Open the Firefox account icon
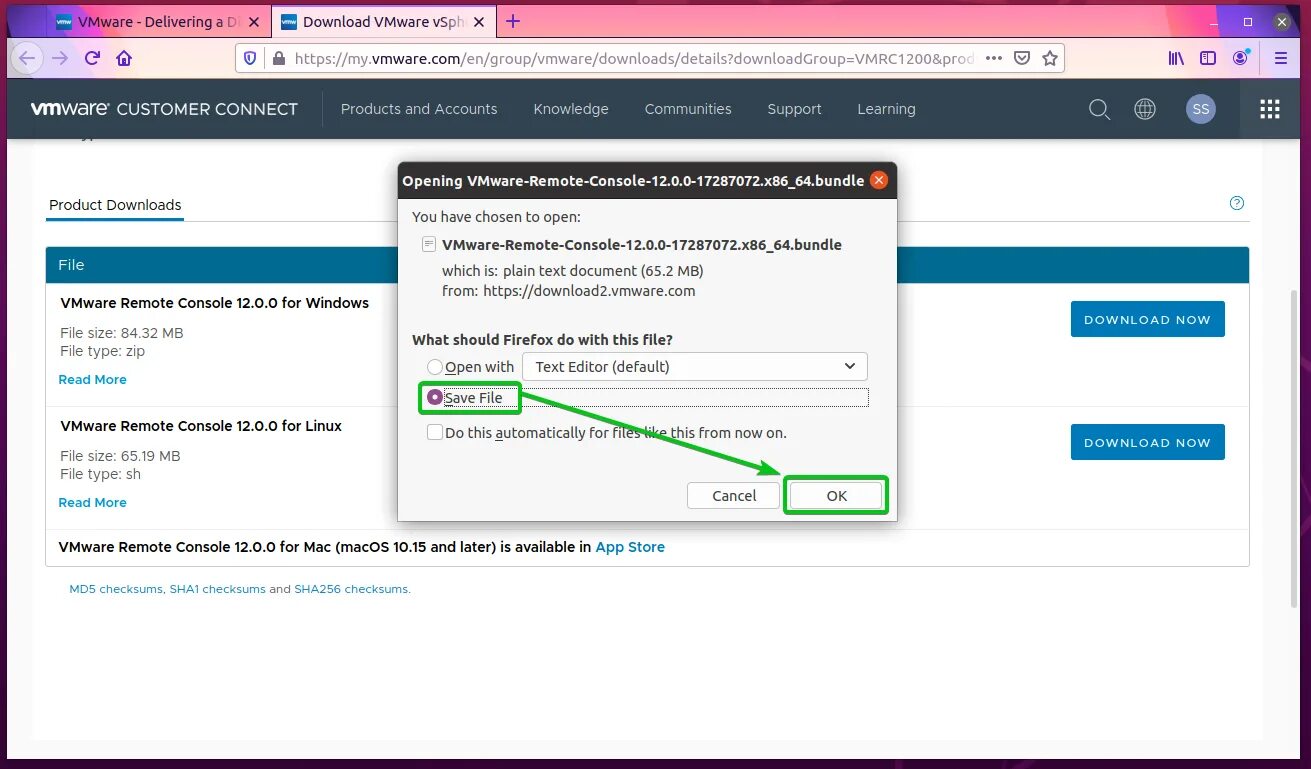The height and width of the screenshot is (769, 1311). (1241, 58)
